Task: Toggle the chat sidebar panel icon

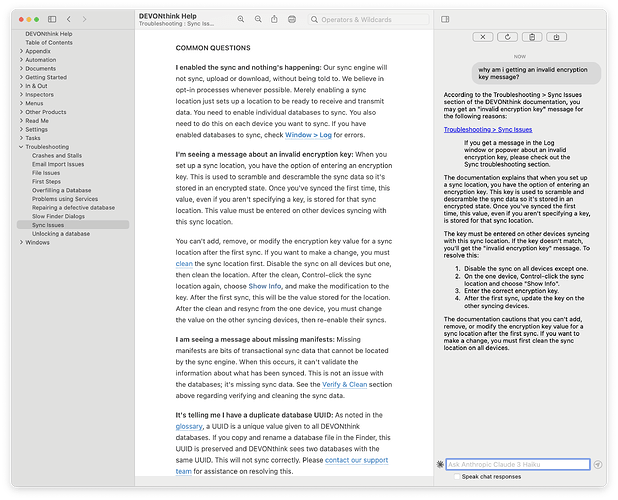Action: 441,19
